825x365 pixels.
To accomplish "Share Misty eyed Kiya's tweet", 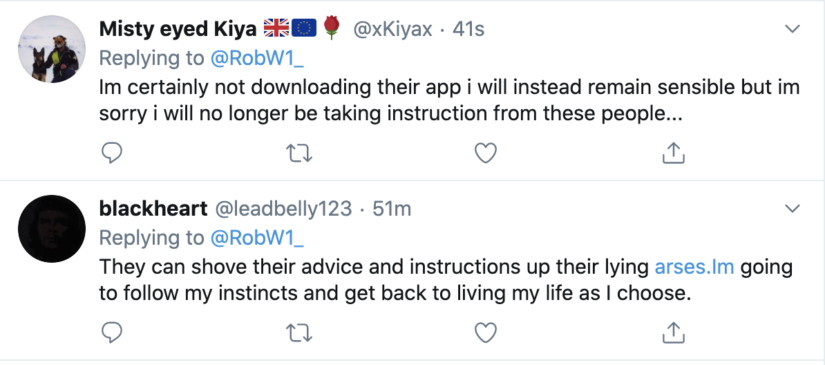I will pos(673,153).
